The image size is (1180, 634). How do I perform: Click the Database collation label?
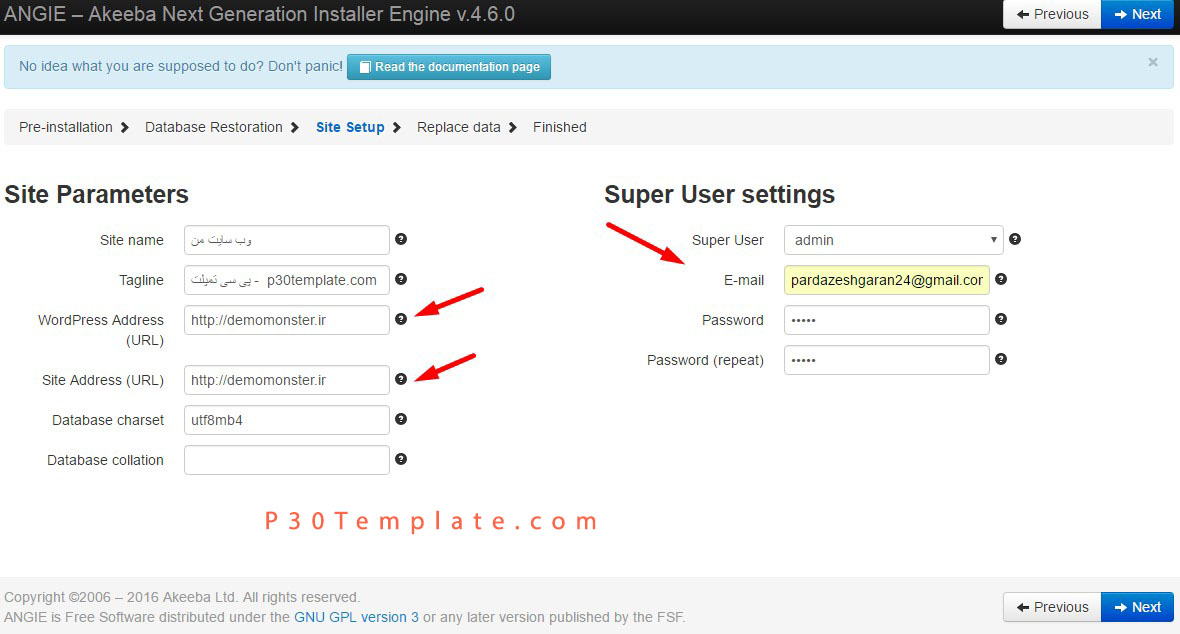point(105,460)
